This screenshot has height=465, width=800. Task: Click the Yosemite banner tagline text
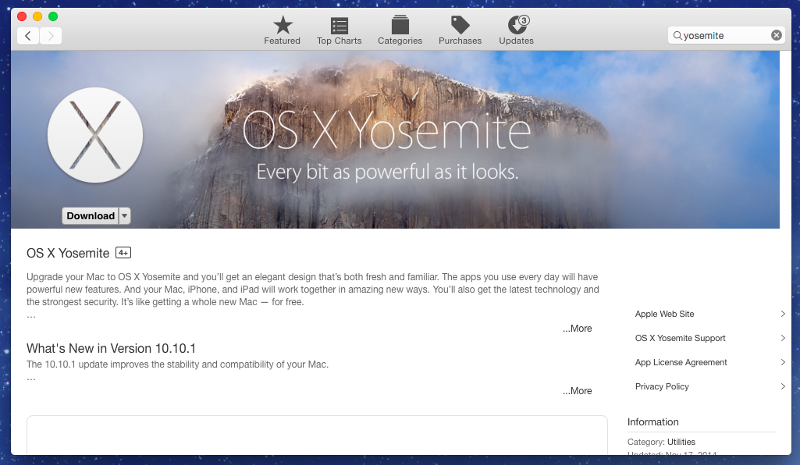(387, 172)
